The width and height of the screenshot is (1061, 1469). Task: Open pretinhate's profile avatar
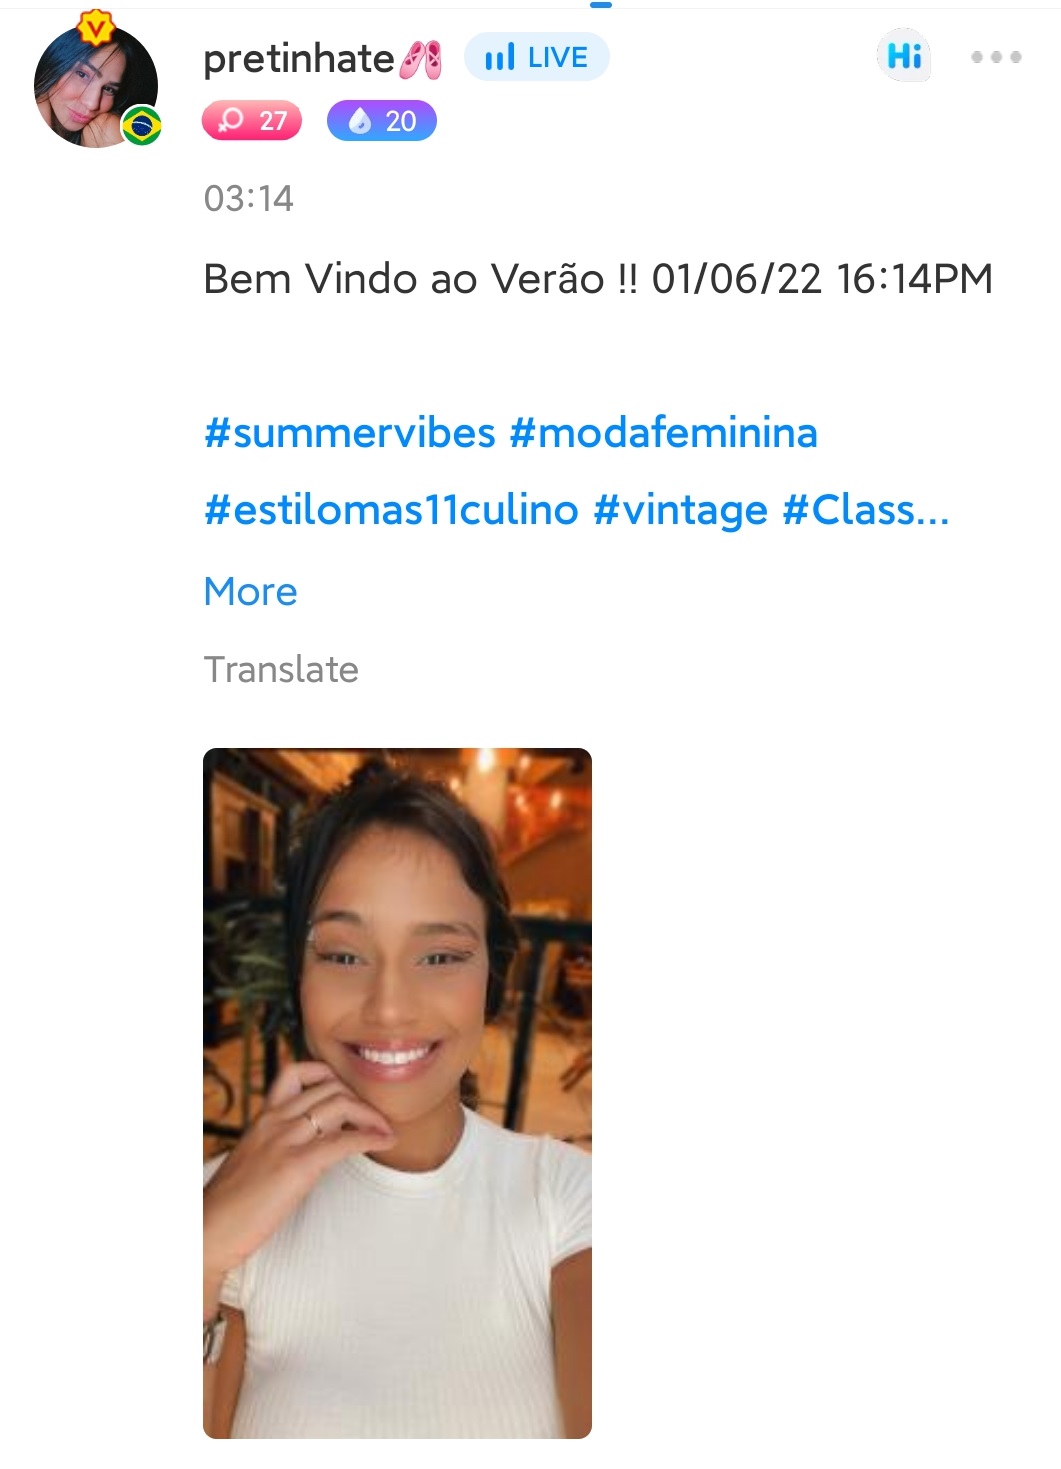tap(95, 86)
